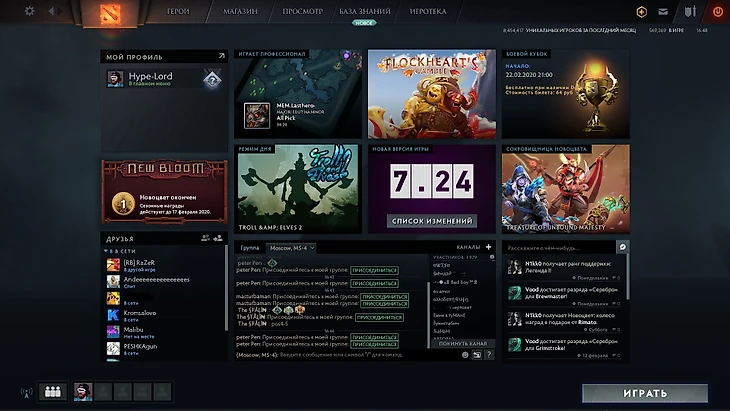Expand profile with the arrow icon
The height and width of the screenshot is (411, 730).
point(222,56)
